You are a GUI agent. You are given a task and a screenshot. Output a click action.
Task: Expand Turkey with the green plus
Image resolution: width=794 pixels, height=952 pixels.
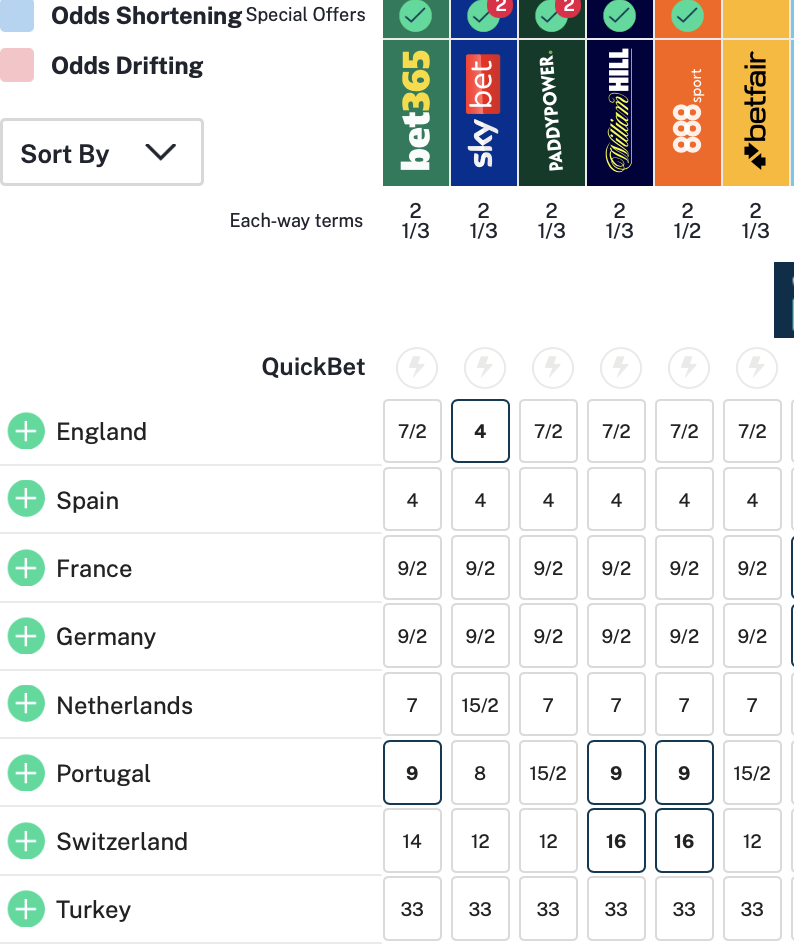click(x=26, y=910)
